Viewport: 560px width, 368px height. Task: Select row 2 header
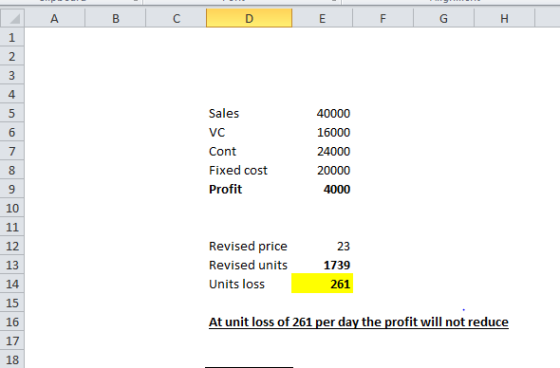[x=12, y=56]
